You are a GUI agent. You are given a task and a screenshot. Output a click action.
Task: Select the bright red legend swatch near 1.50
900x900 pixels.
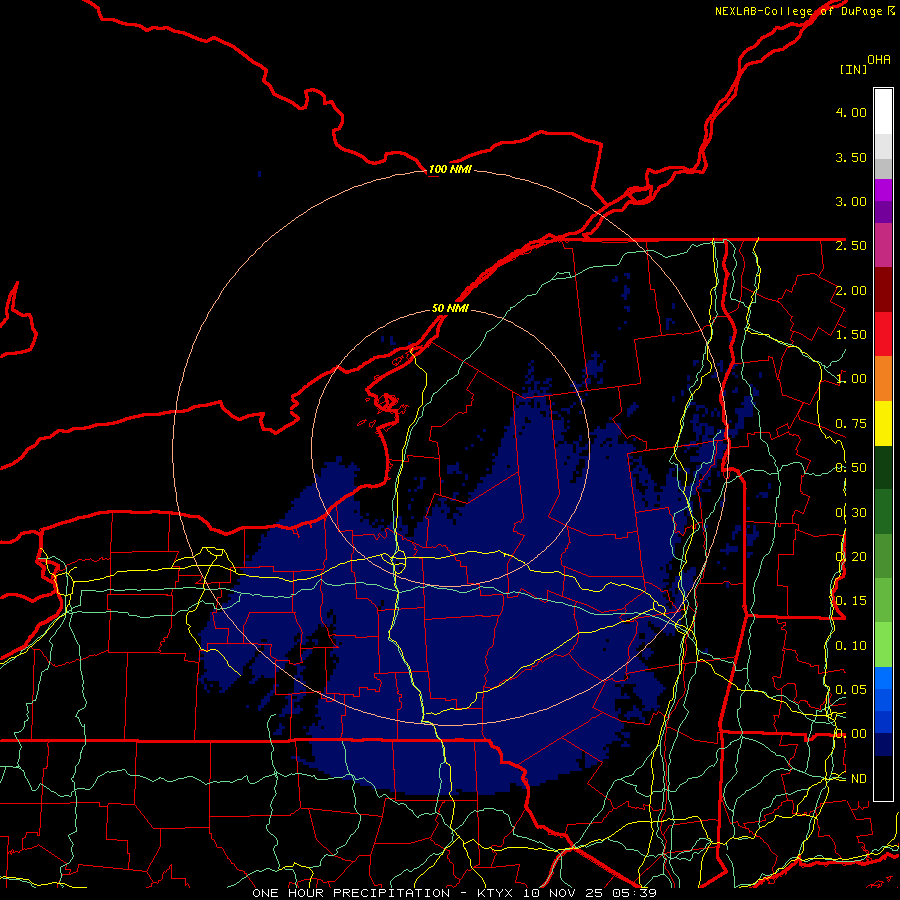pos(883,334)
